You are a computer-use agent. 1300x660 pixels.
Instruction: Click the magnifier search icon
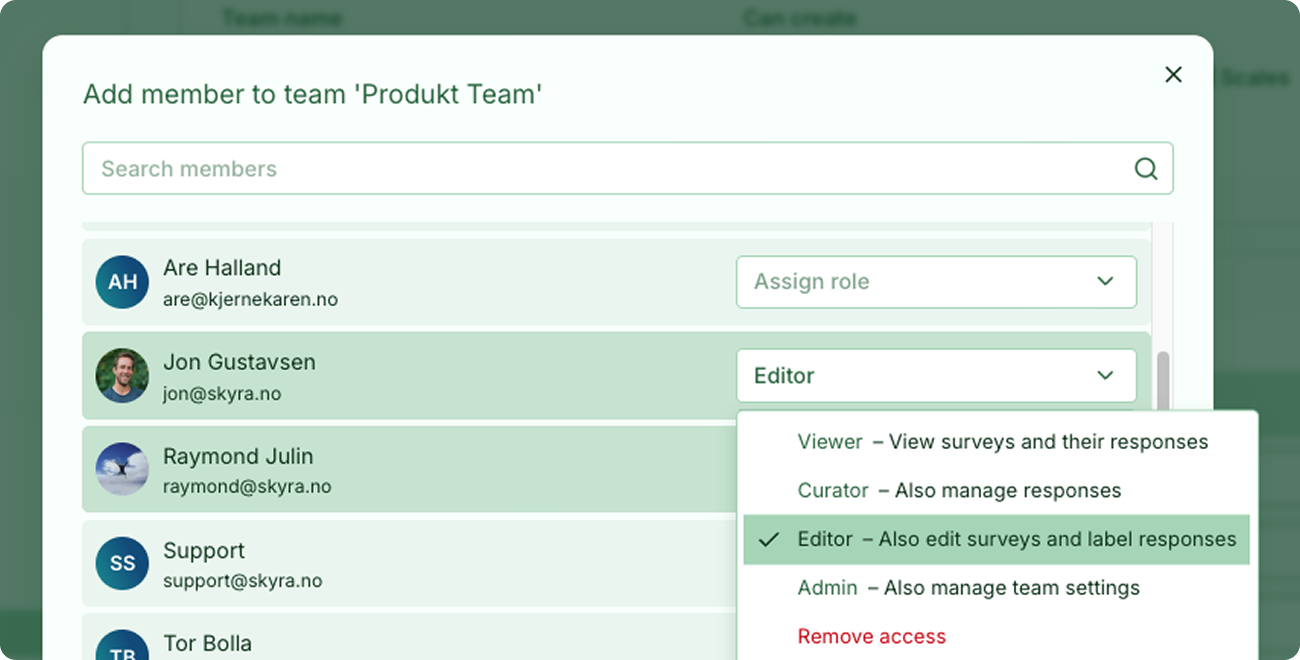(1146, 169)
